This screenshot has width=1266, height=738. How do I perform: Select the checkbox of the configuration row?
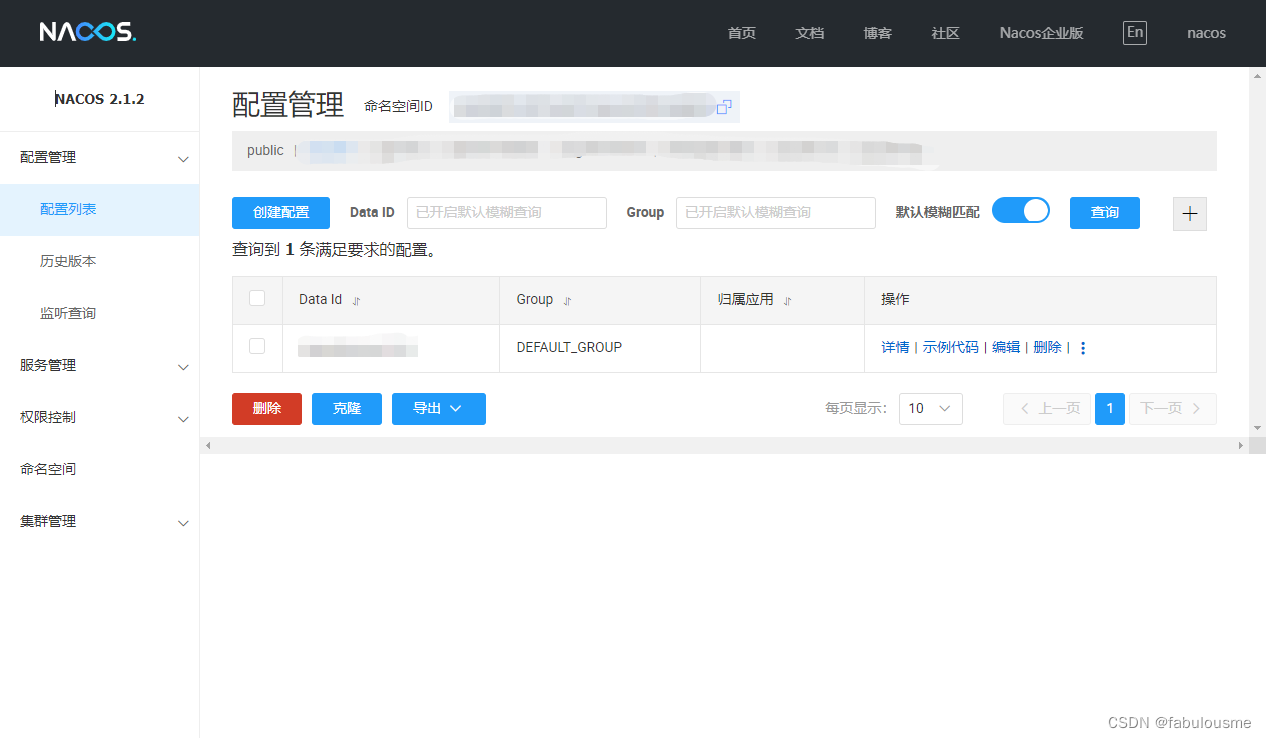257,346
